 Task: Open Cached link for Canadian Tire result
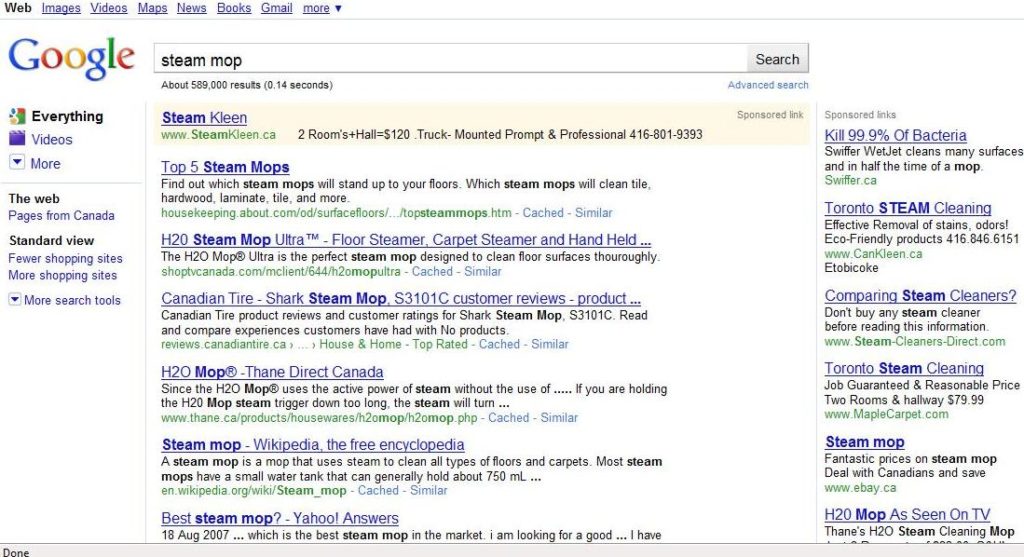click(500, 344)
